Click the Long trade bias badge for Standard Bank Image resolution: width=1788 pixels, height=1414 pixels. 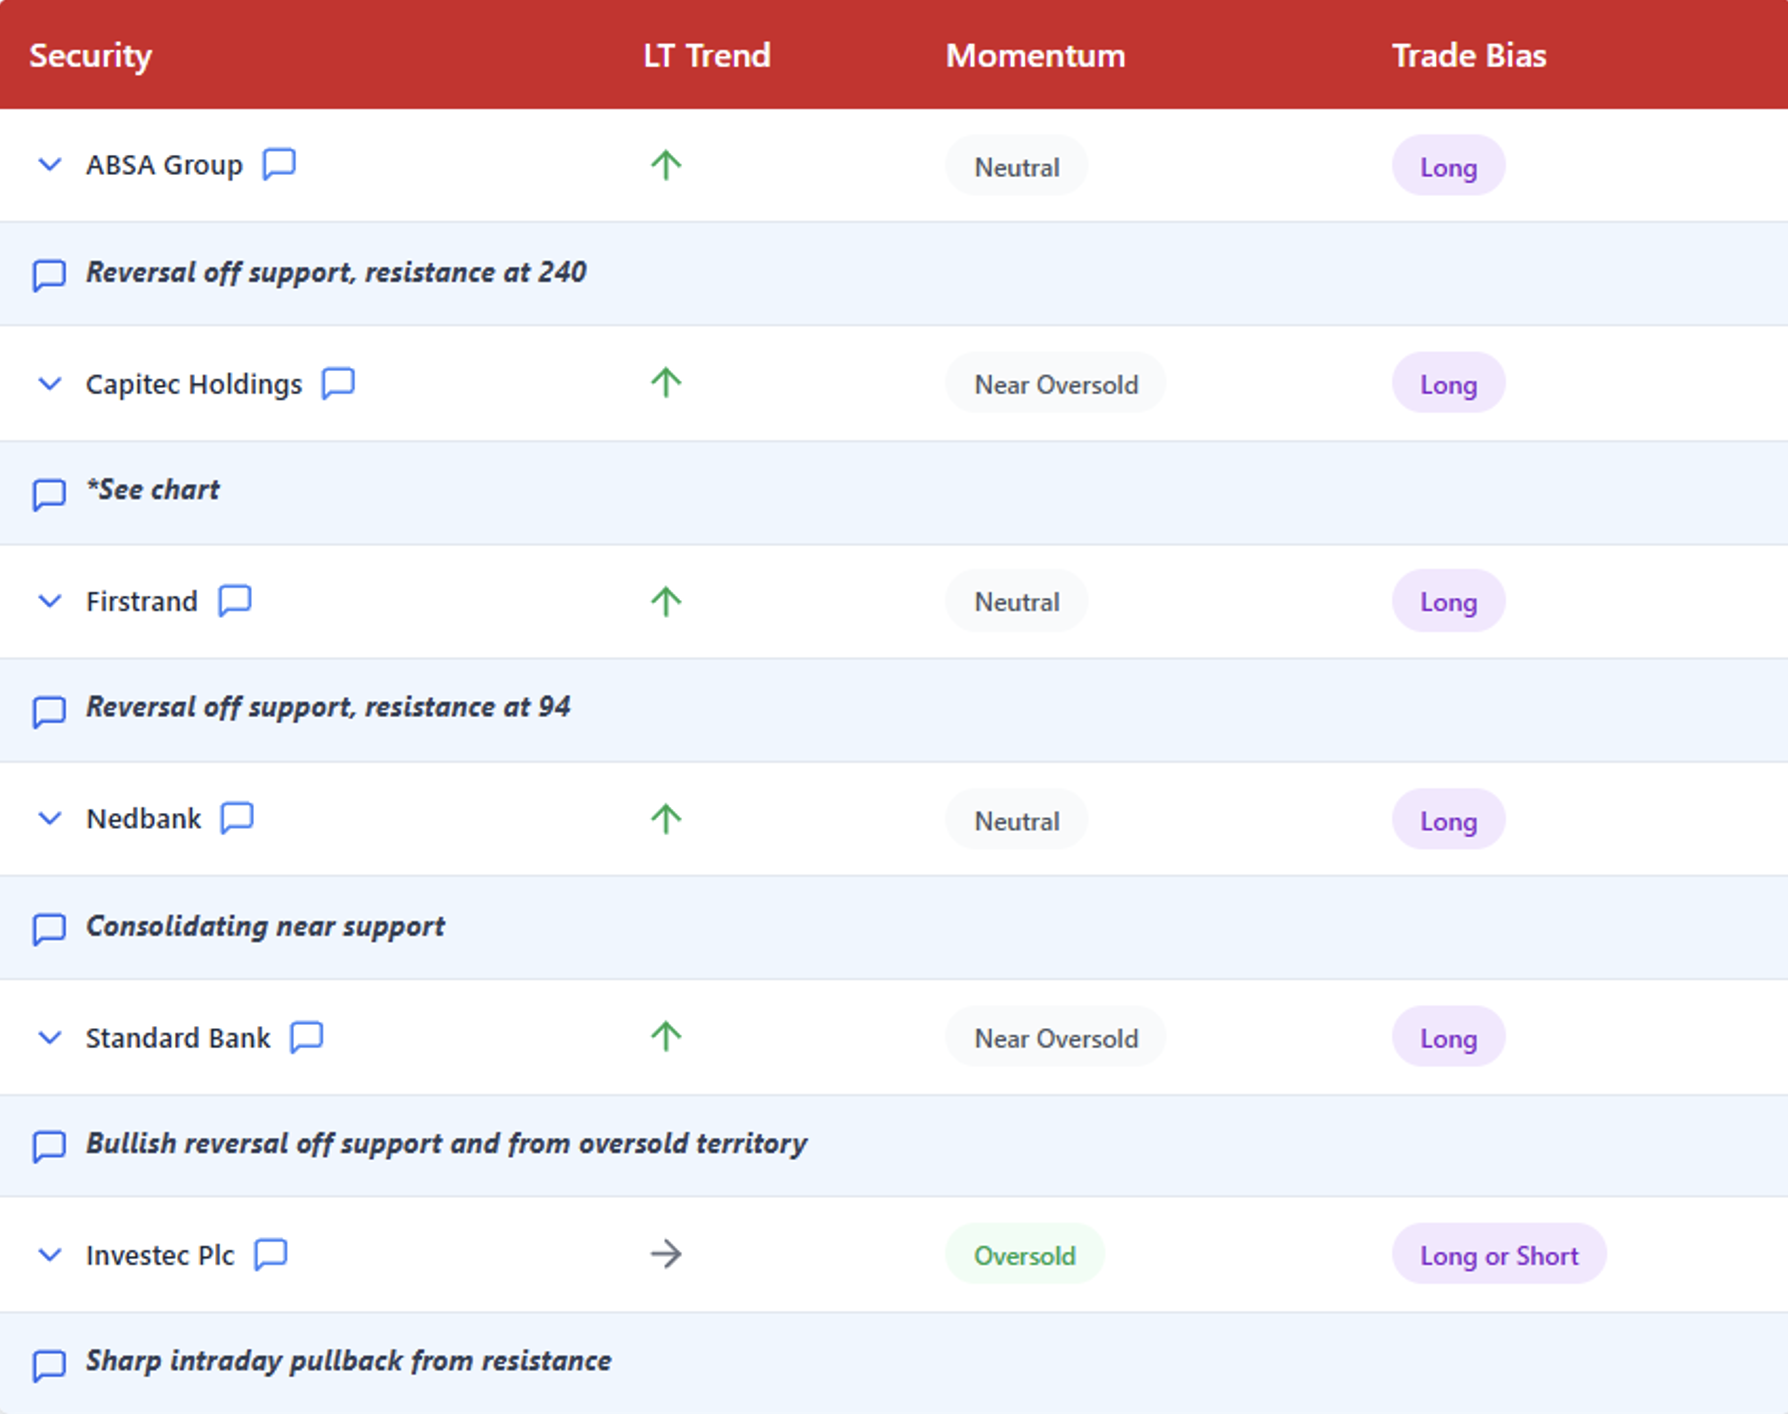[1449, 1038]
